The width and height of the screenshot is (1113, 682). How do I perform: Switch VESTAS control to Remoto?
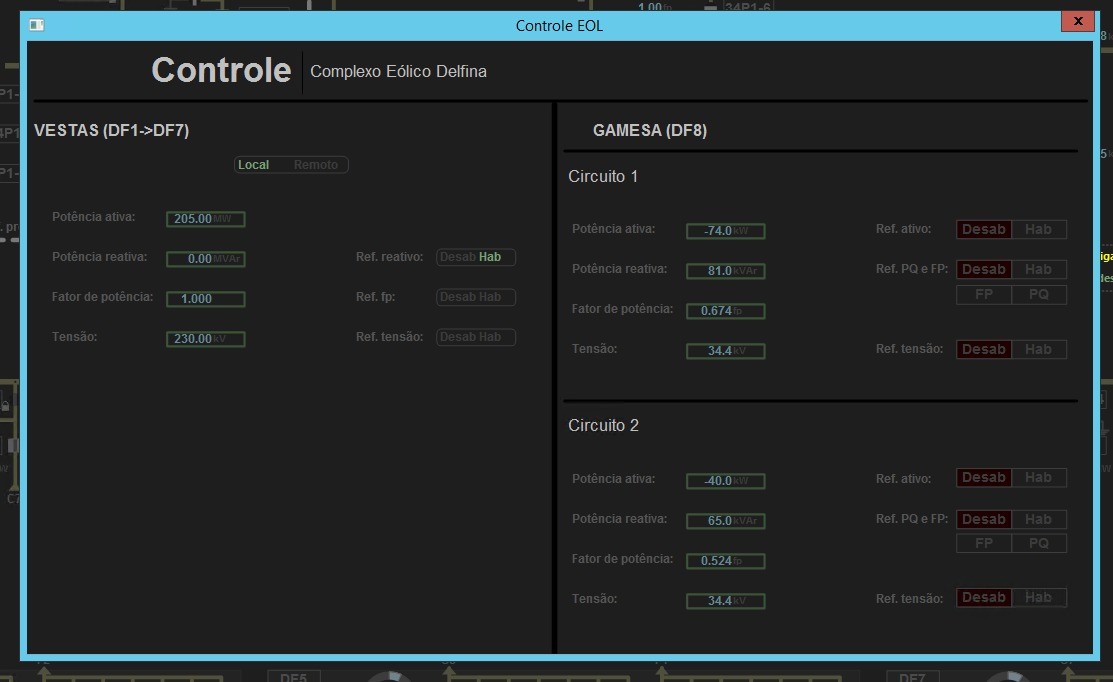(316, 165)
